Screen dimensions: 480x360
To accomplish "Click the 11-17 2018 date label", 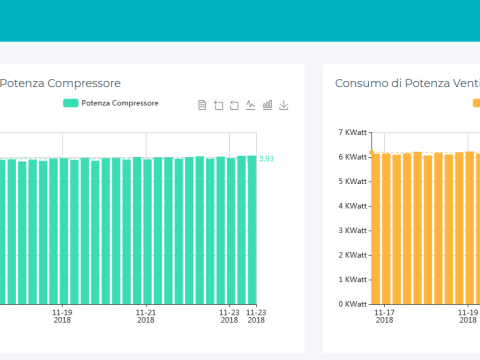I will click(x=384, y=316).
